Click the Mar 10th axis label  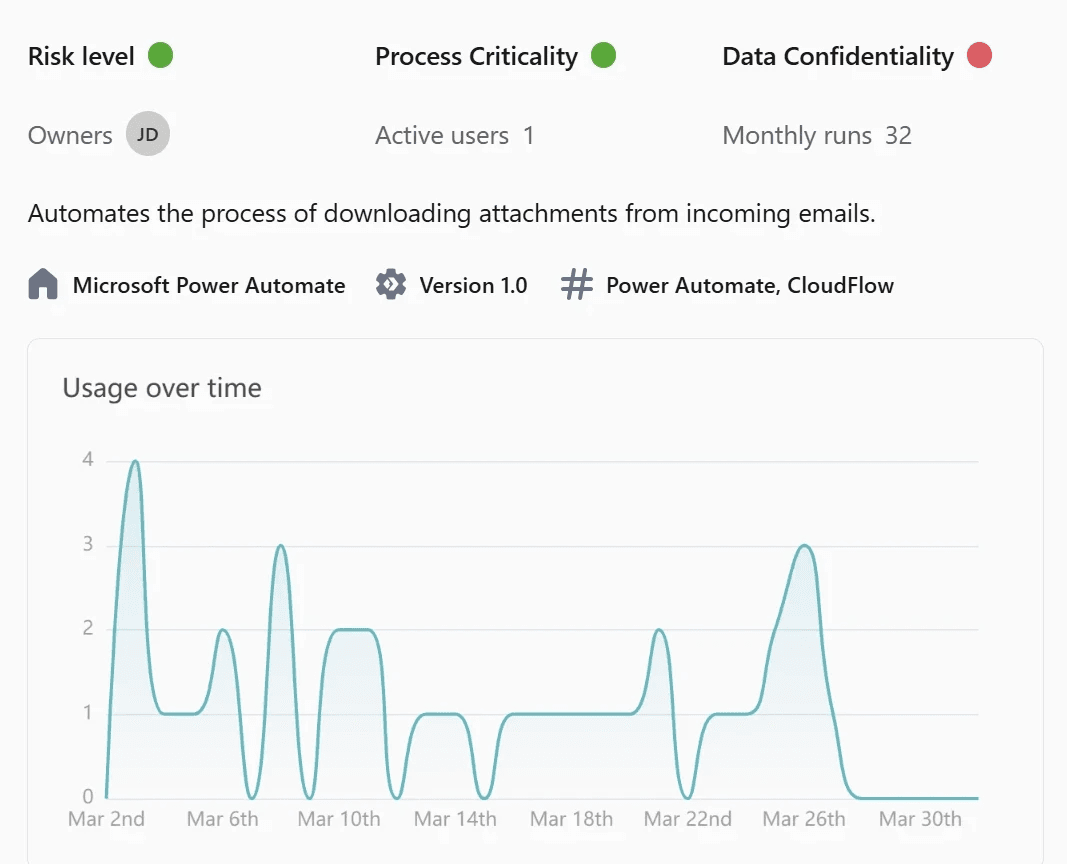click(x=339, y=818)
